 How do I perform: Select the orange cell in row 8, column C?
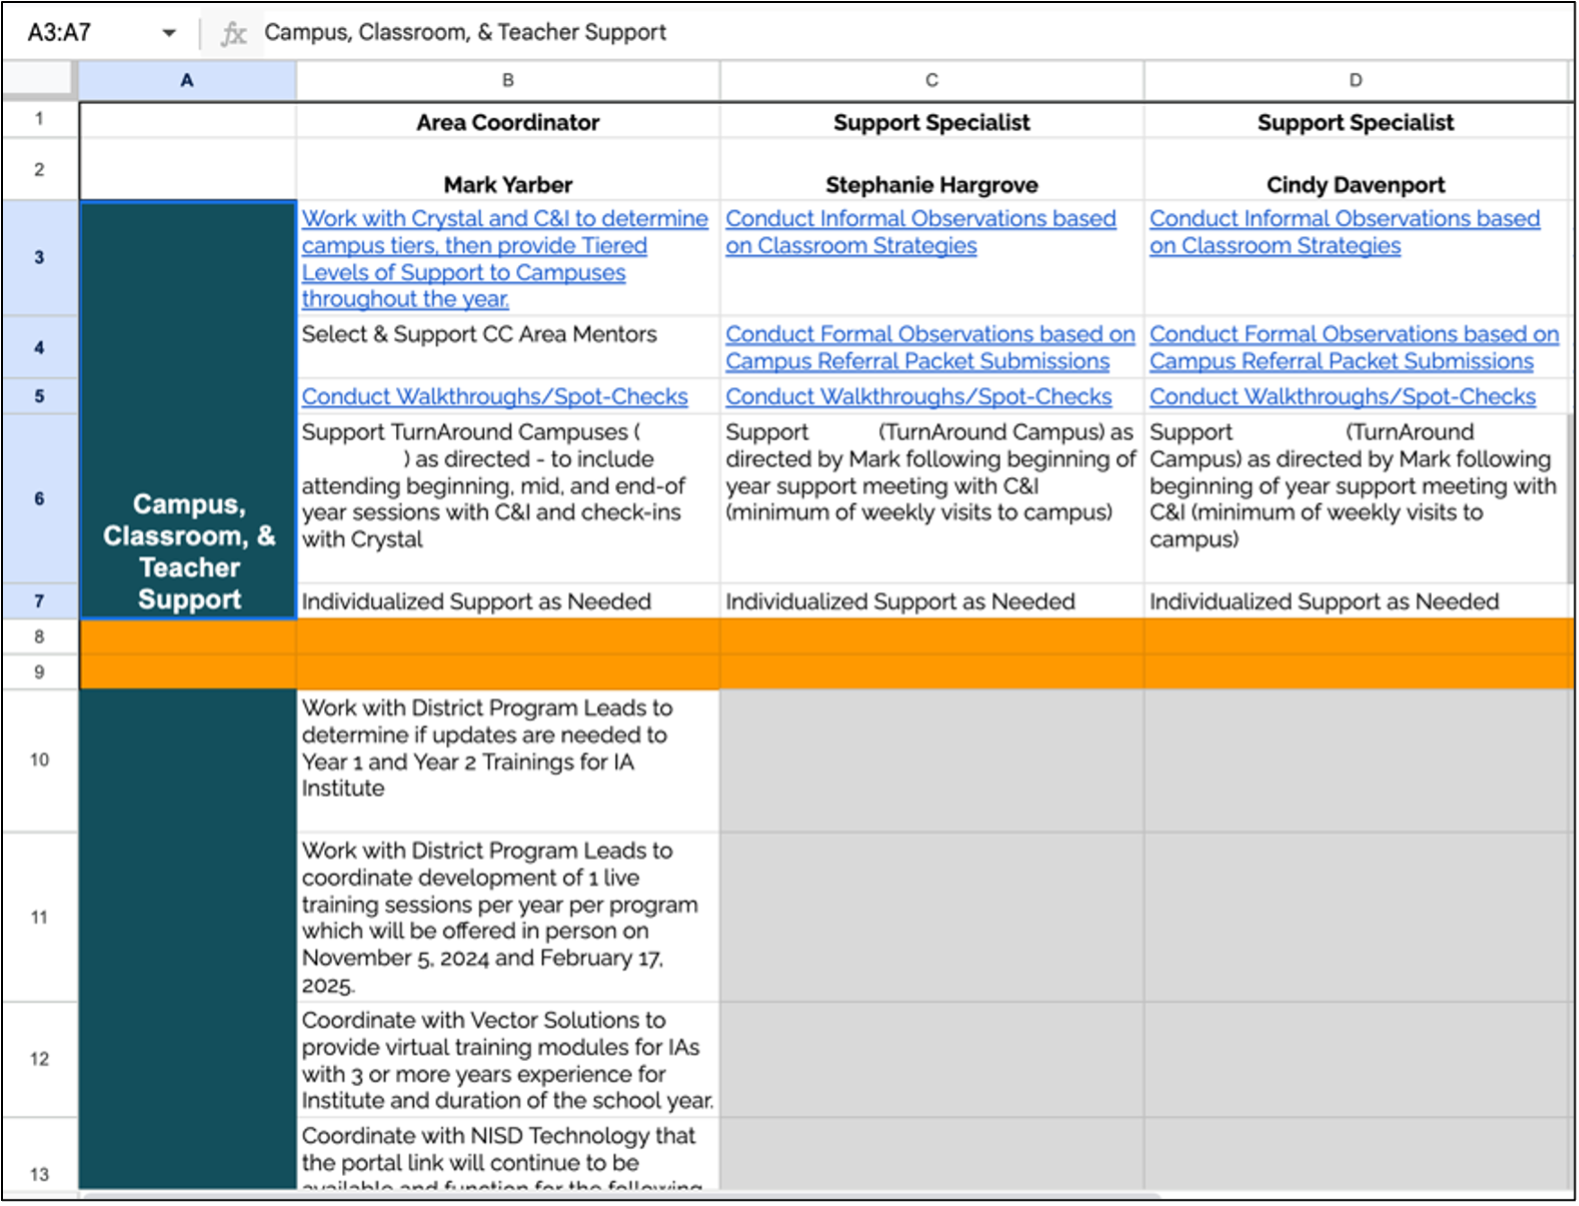click(931, 637)
